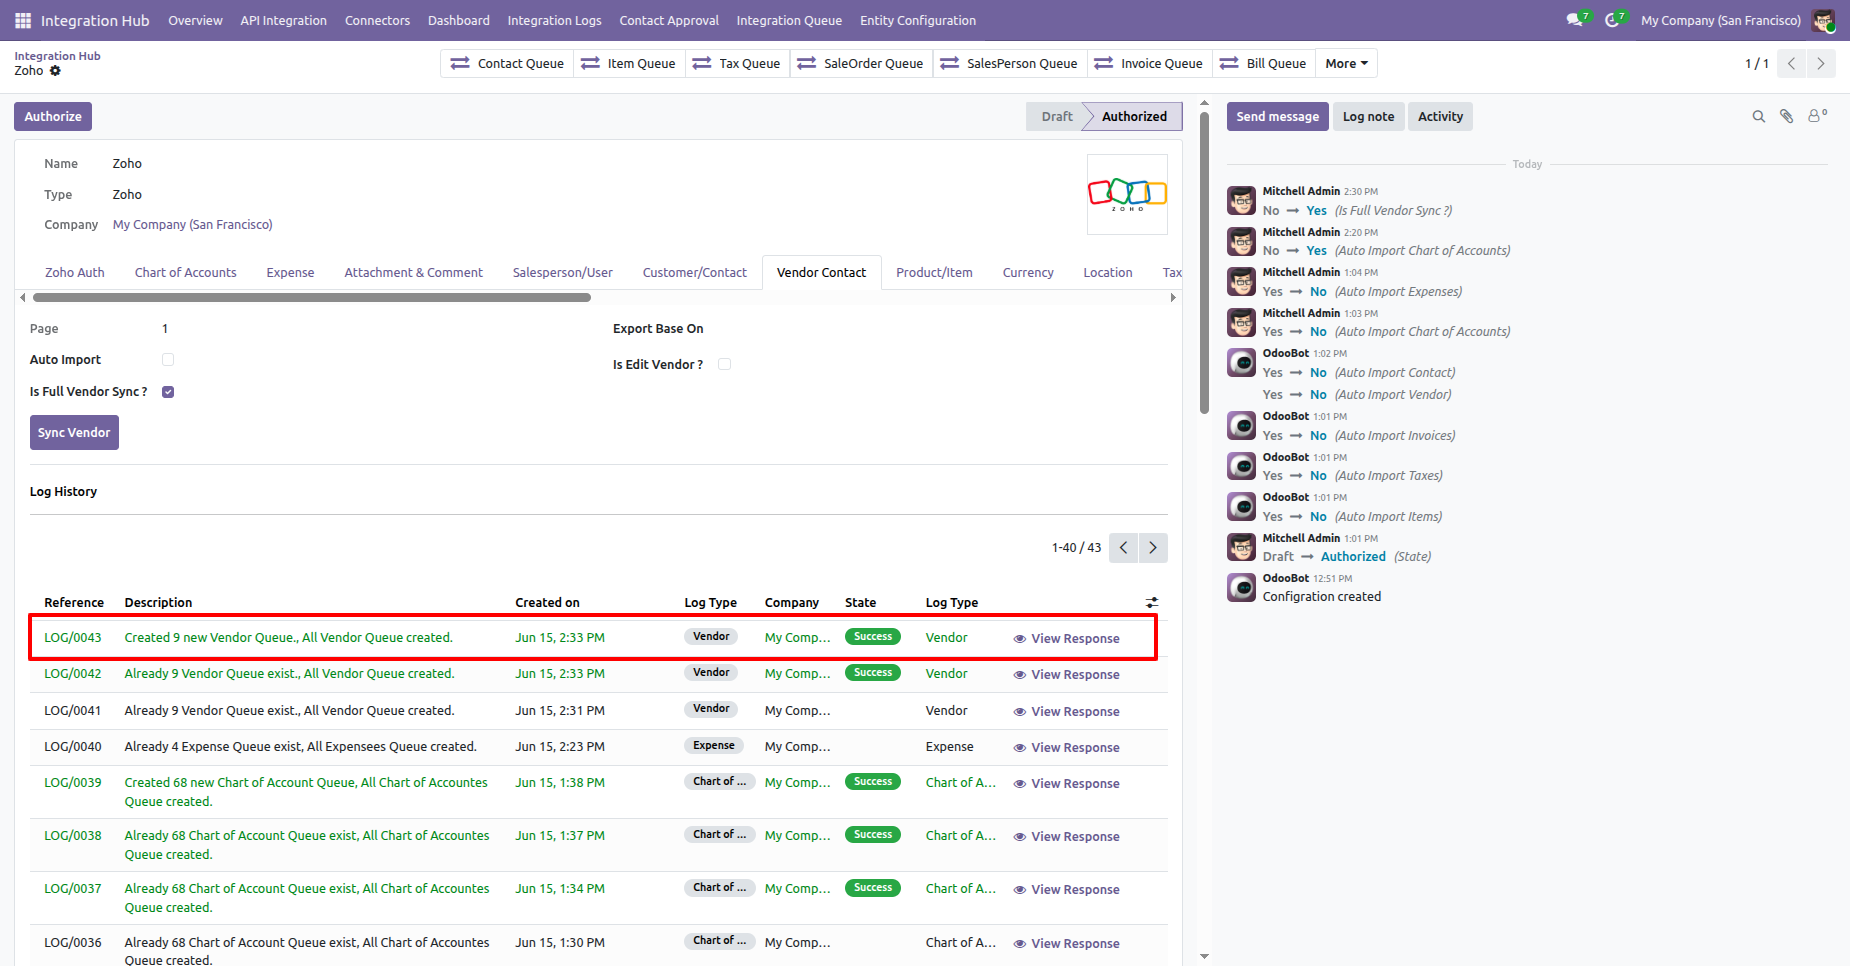Screen dimensions: 1850x966
Task: Open the Overview menu
Action: [195, 20]
